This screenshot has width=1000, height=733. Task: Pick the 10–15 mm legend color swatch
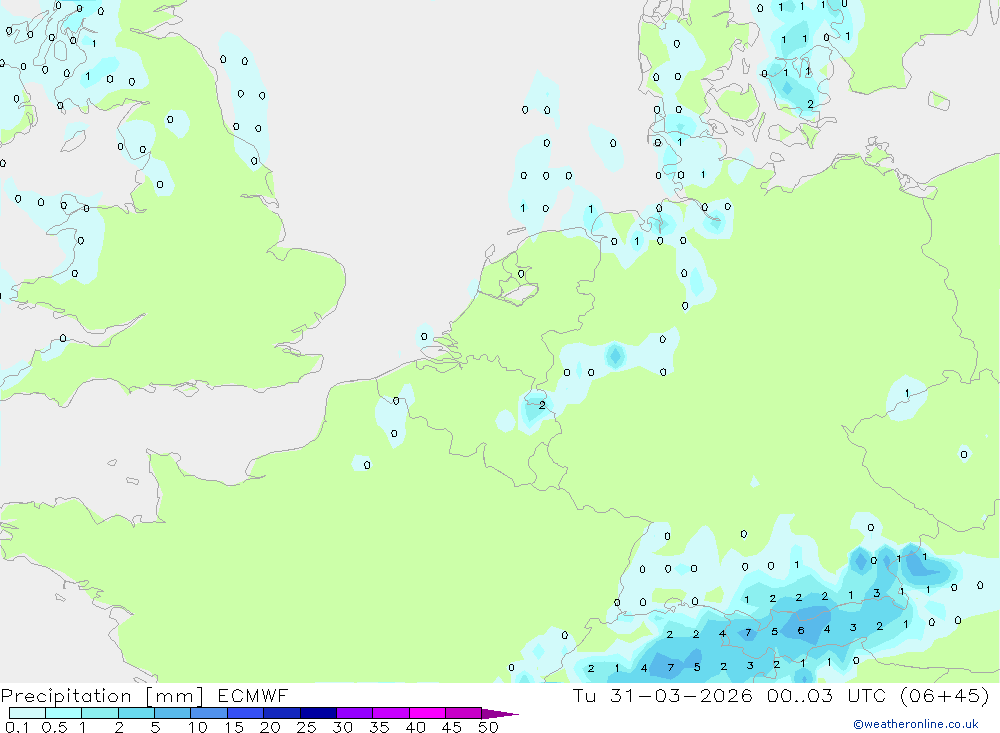point(209,713)
